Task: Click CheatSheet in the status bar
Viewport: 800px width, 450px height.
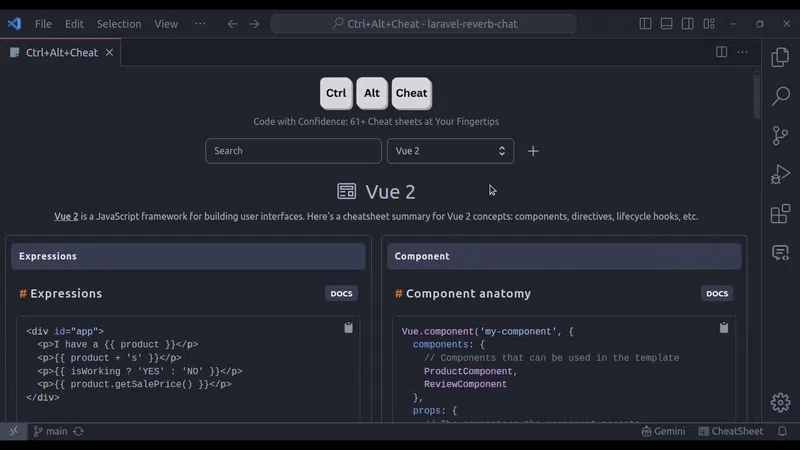Action: coord(731,431)
